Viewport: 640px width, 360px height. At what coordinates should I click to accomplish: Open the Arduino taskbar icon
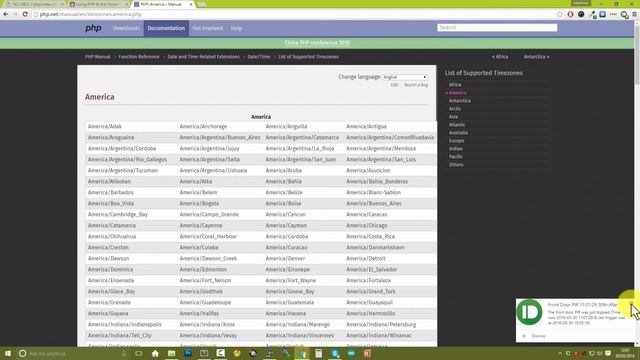click(351, 353)
